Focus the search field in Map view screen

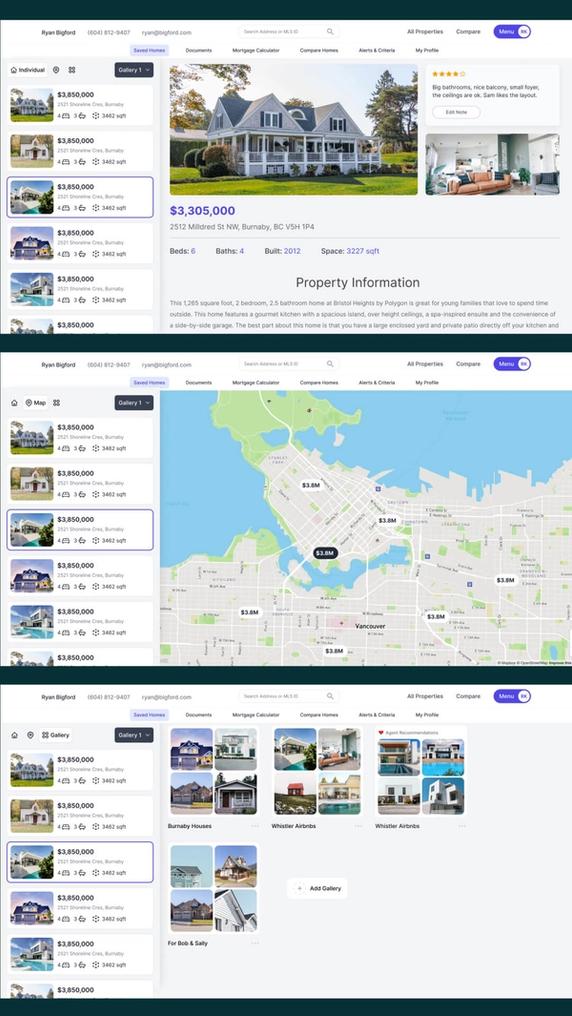tap(288, 364)
